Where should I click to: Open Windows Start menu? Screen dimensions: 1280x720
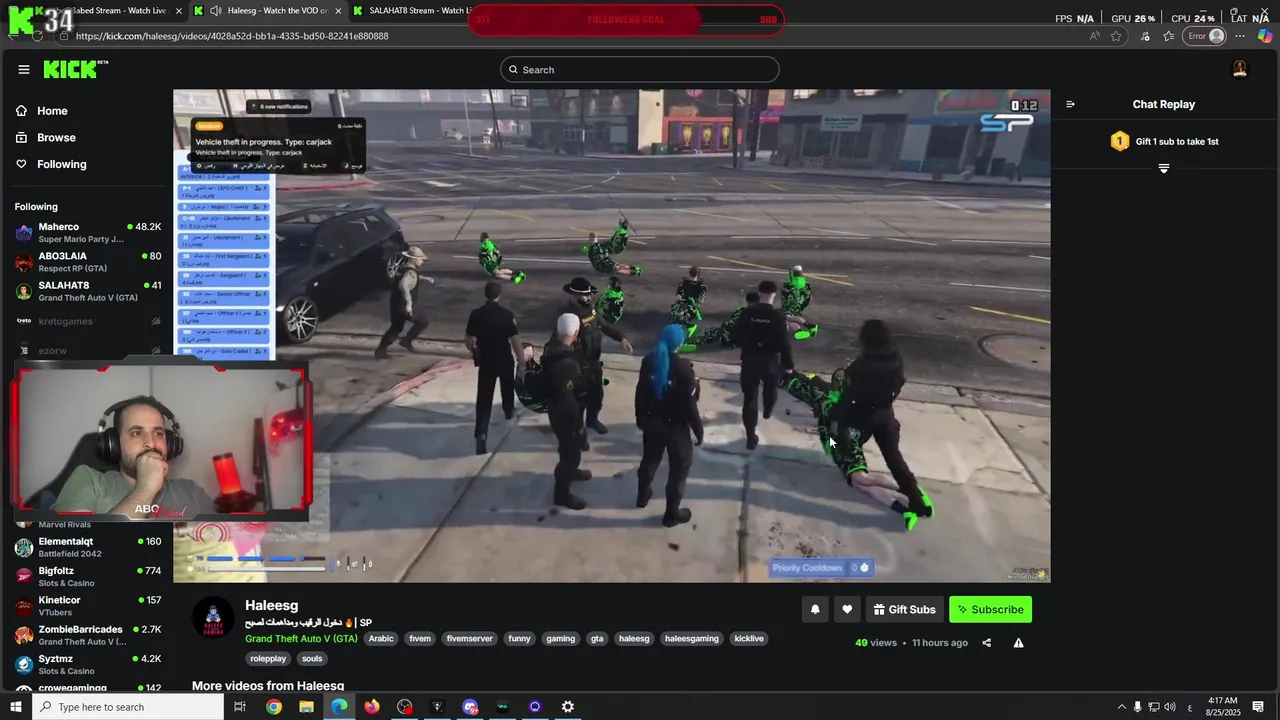(15, 707)
